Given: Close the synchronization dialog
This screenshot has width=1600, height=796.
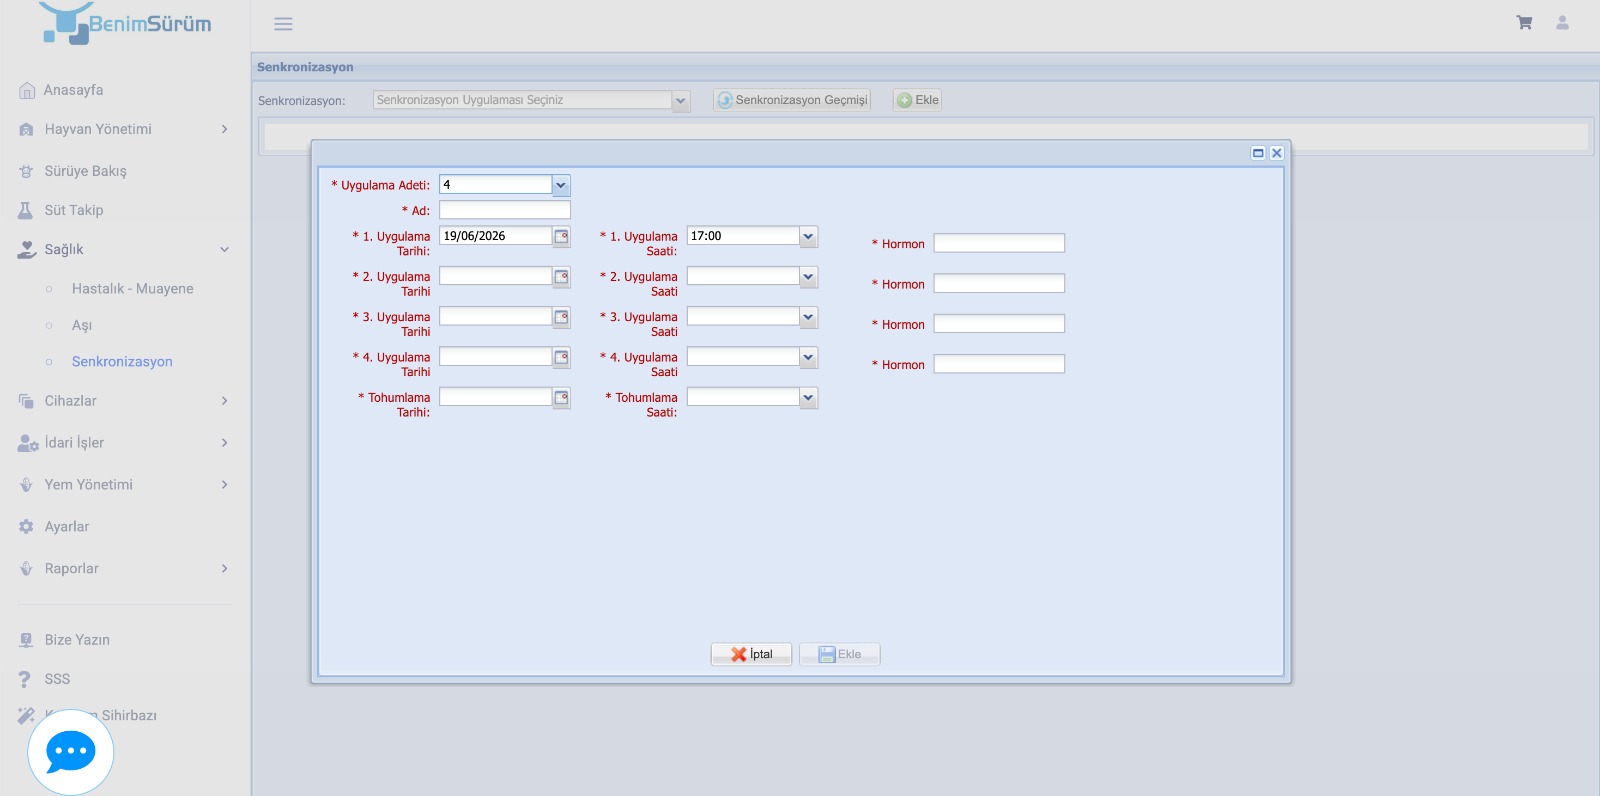Looking at the screenshot, I should (1277, 153).
